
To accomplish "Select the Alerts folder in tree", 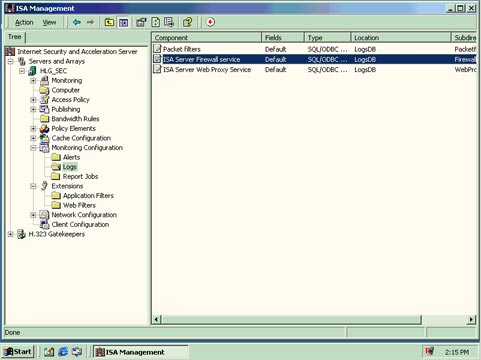I will [x=66, y=157].
